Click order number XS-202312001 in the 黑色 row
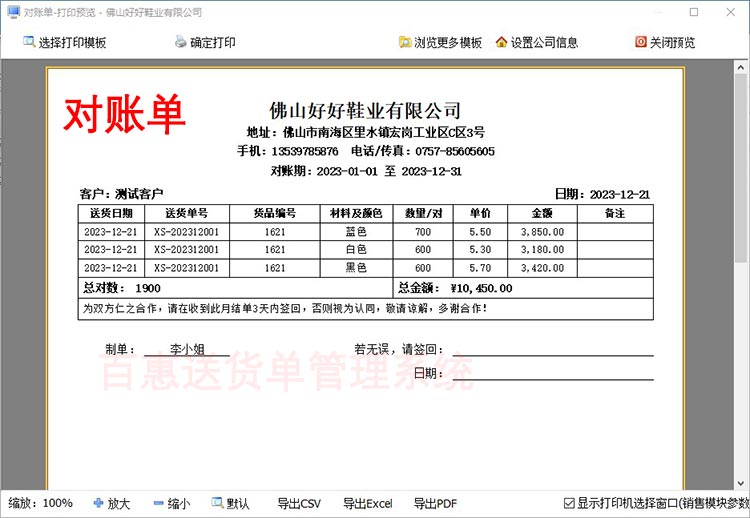The height and width of the screenshot is (518, 750). 187,268
